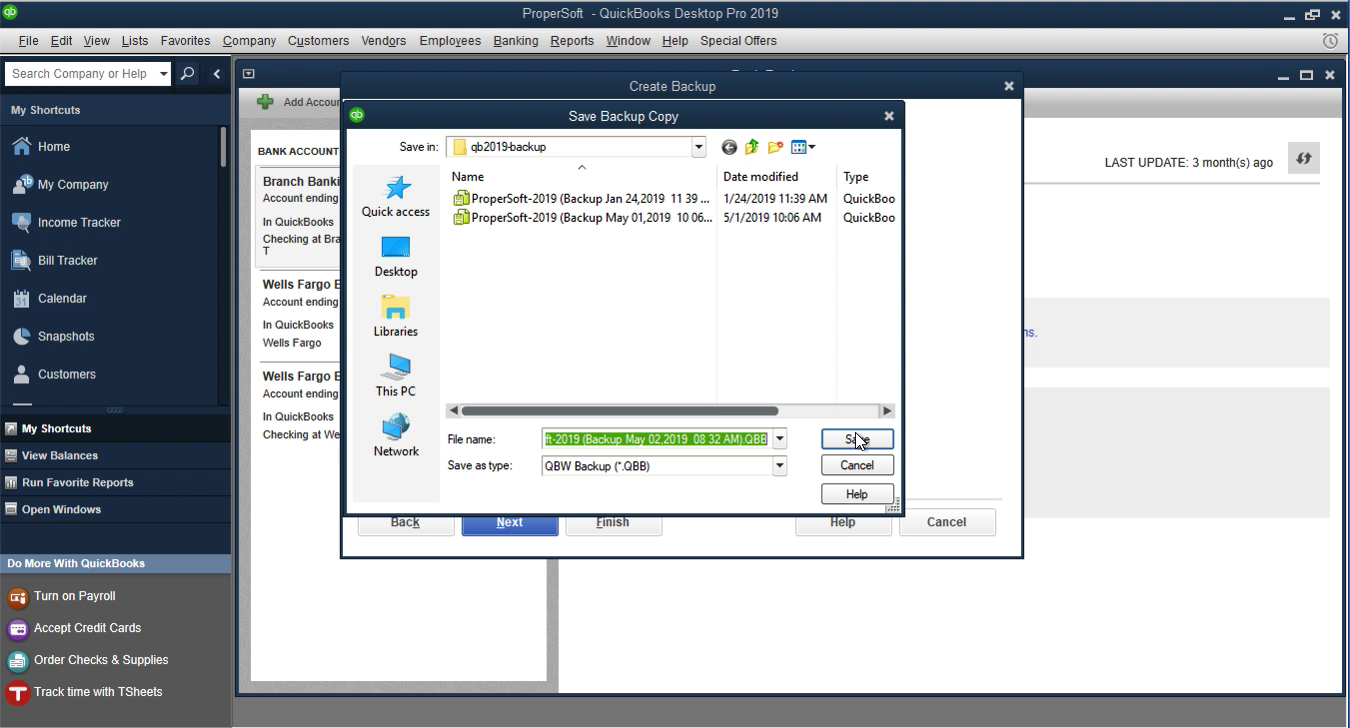The height and width of the screenshot is (728, 1350).
Task: Open the Banking menu
Action: click(x=516, y=41)
